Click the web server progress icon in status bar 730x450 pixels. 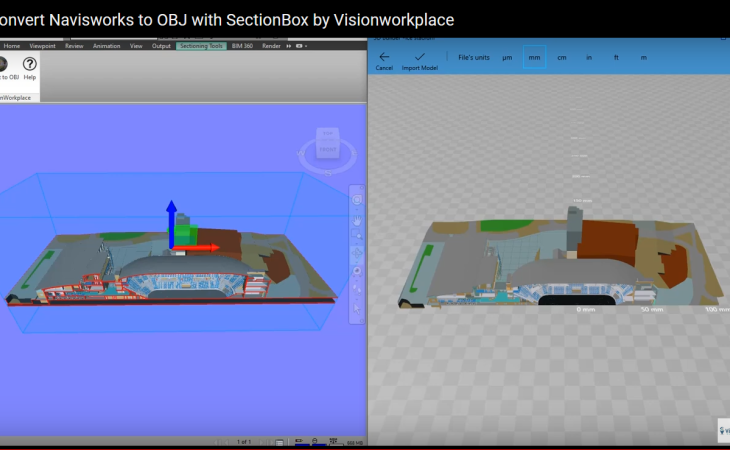[x=333, y=441]
